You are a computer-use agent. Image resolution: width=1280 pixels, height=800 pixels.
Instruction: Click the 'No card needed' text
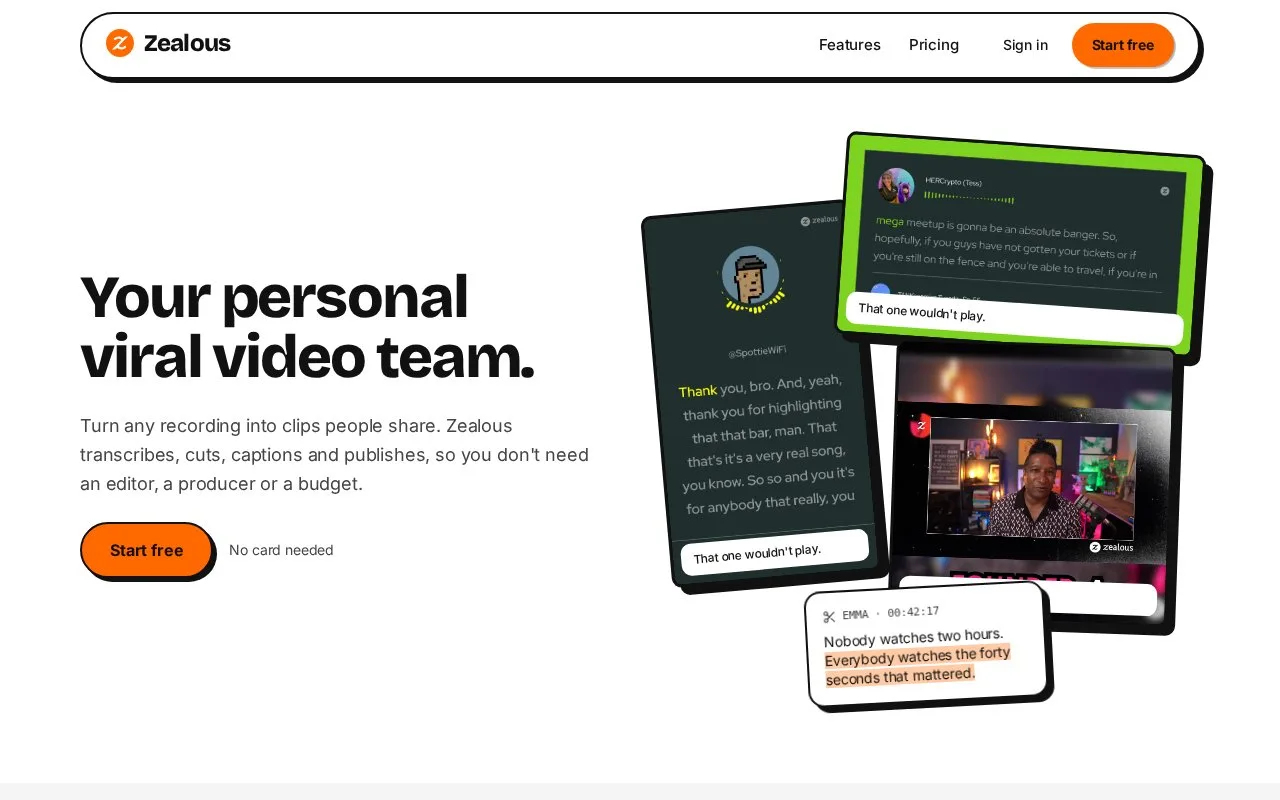[x=281, y=550]
